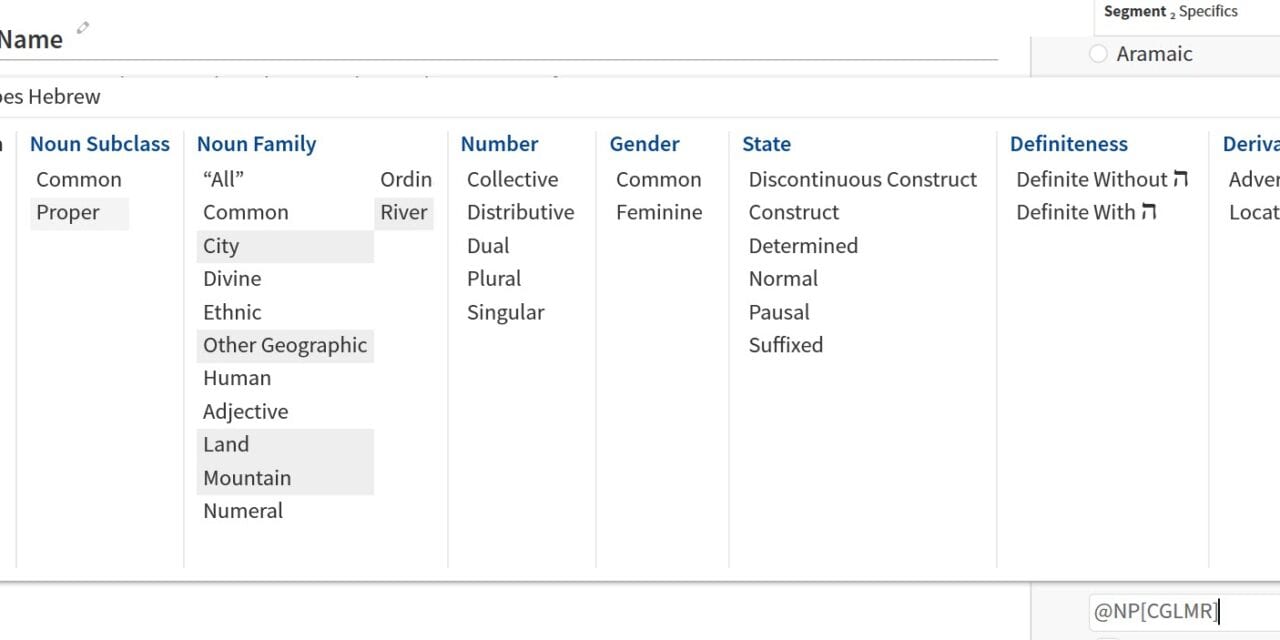Choose Pausal under State
The height and width of the screenshot is (640, 1280).
click(x=779, y=312)
